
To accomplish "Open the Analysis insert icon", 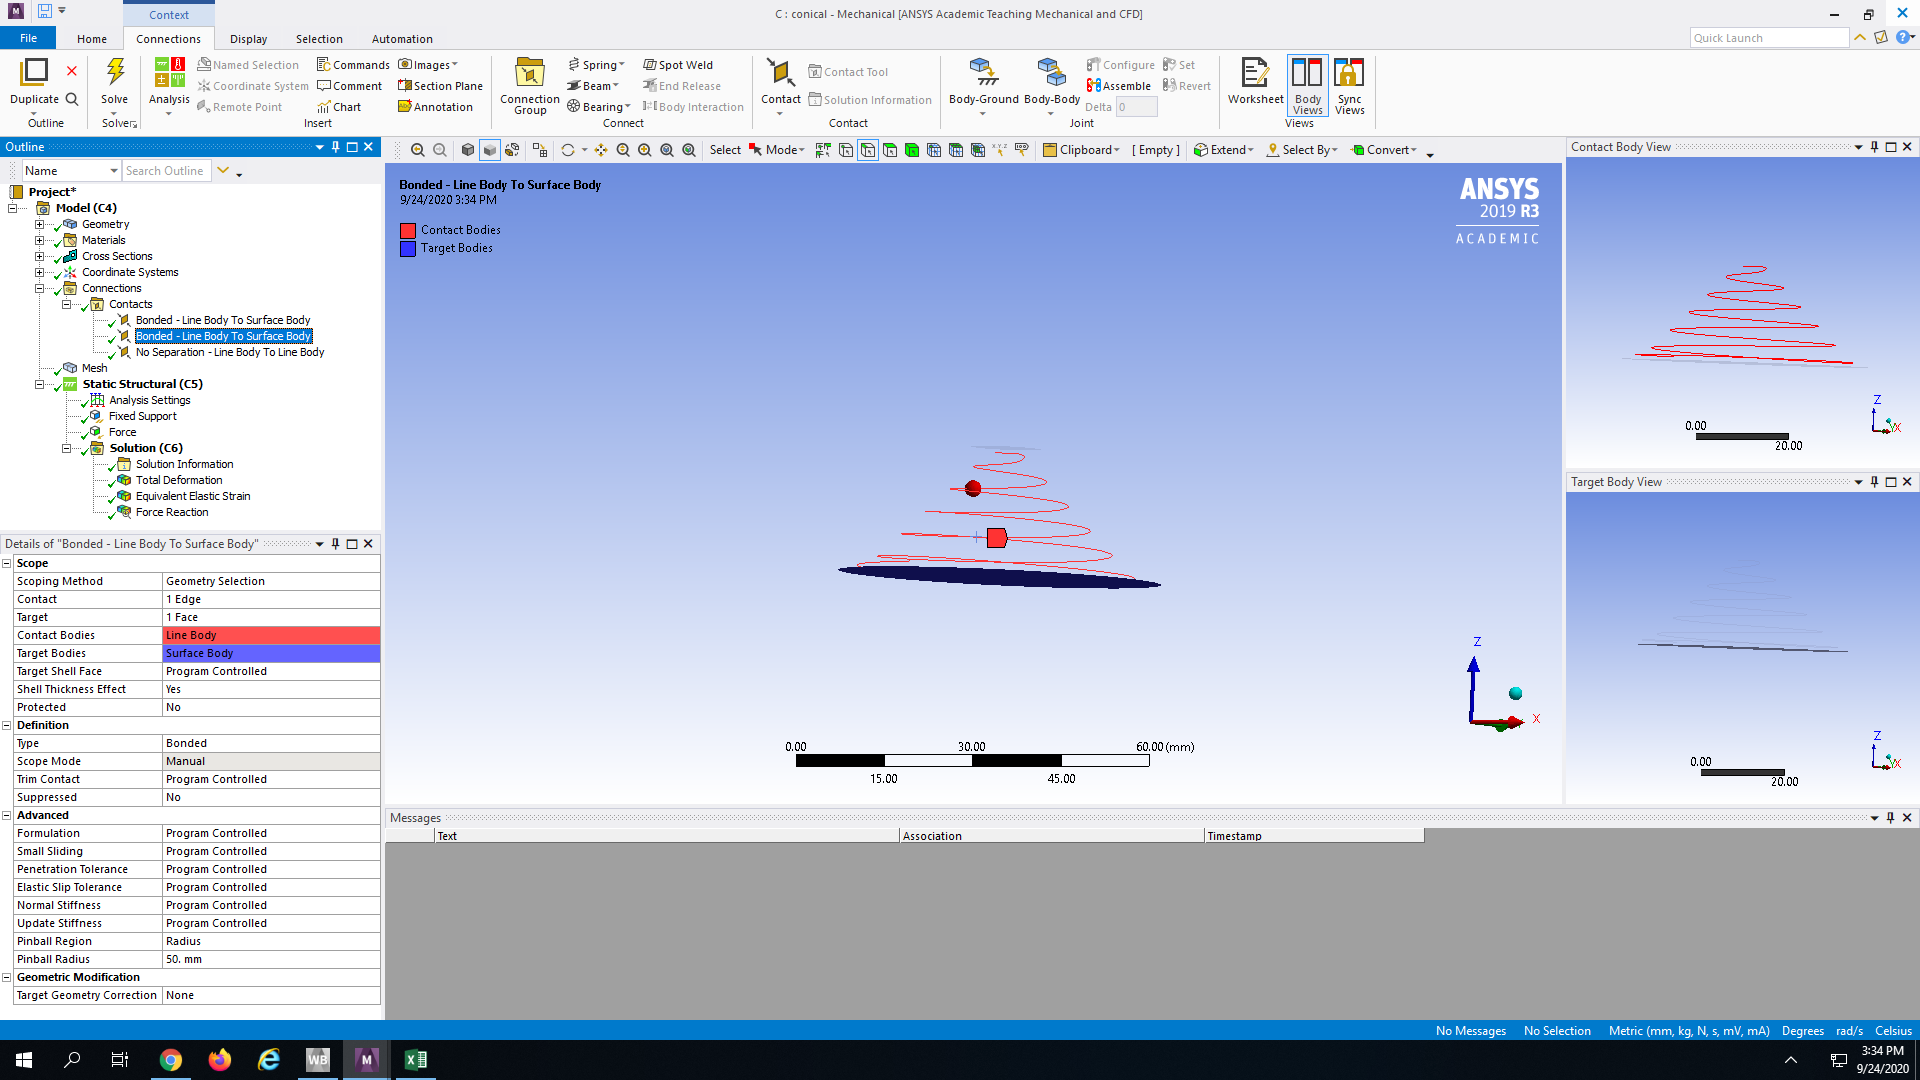I will pyautogui.click(x=169, y=73).
